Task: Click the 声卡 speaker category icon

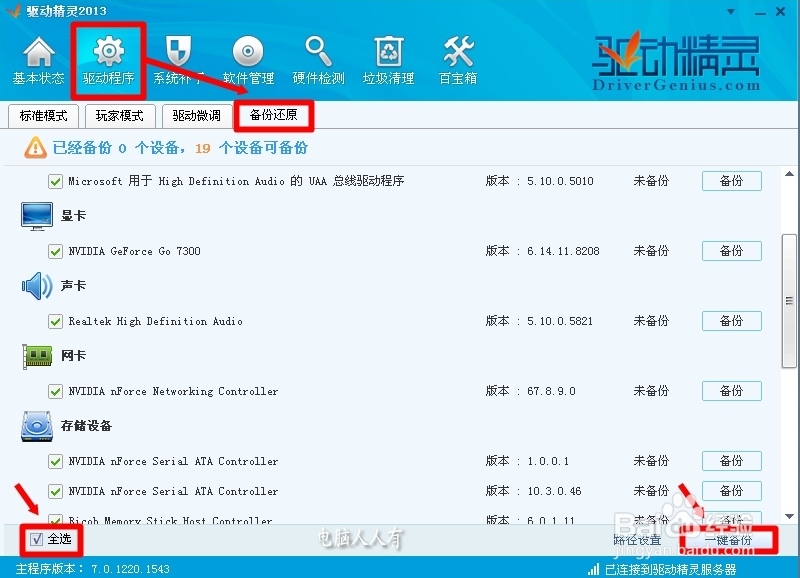Action: 37,286
